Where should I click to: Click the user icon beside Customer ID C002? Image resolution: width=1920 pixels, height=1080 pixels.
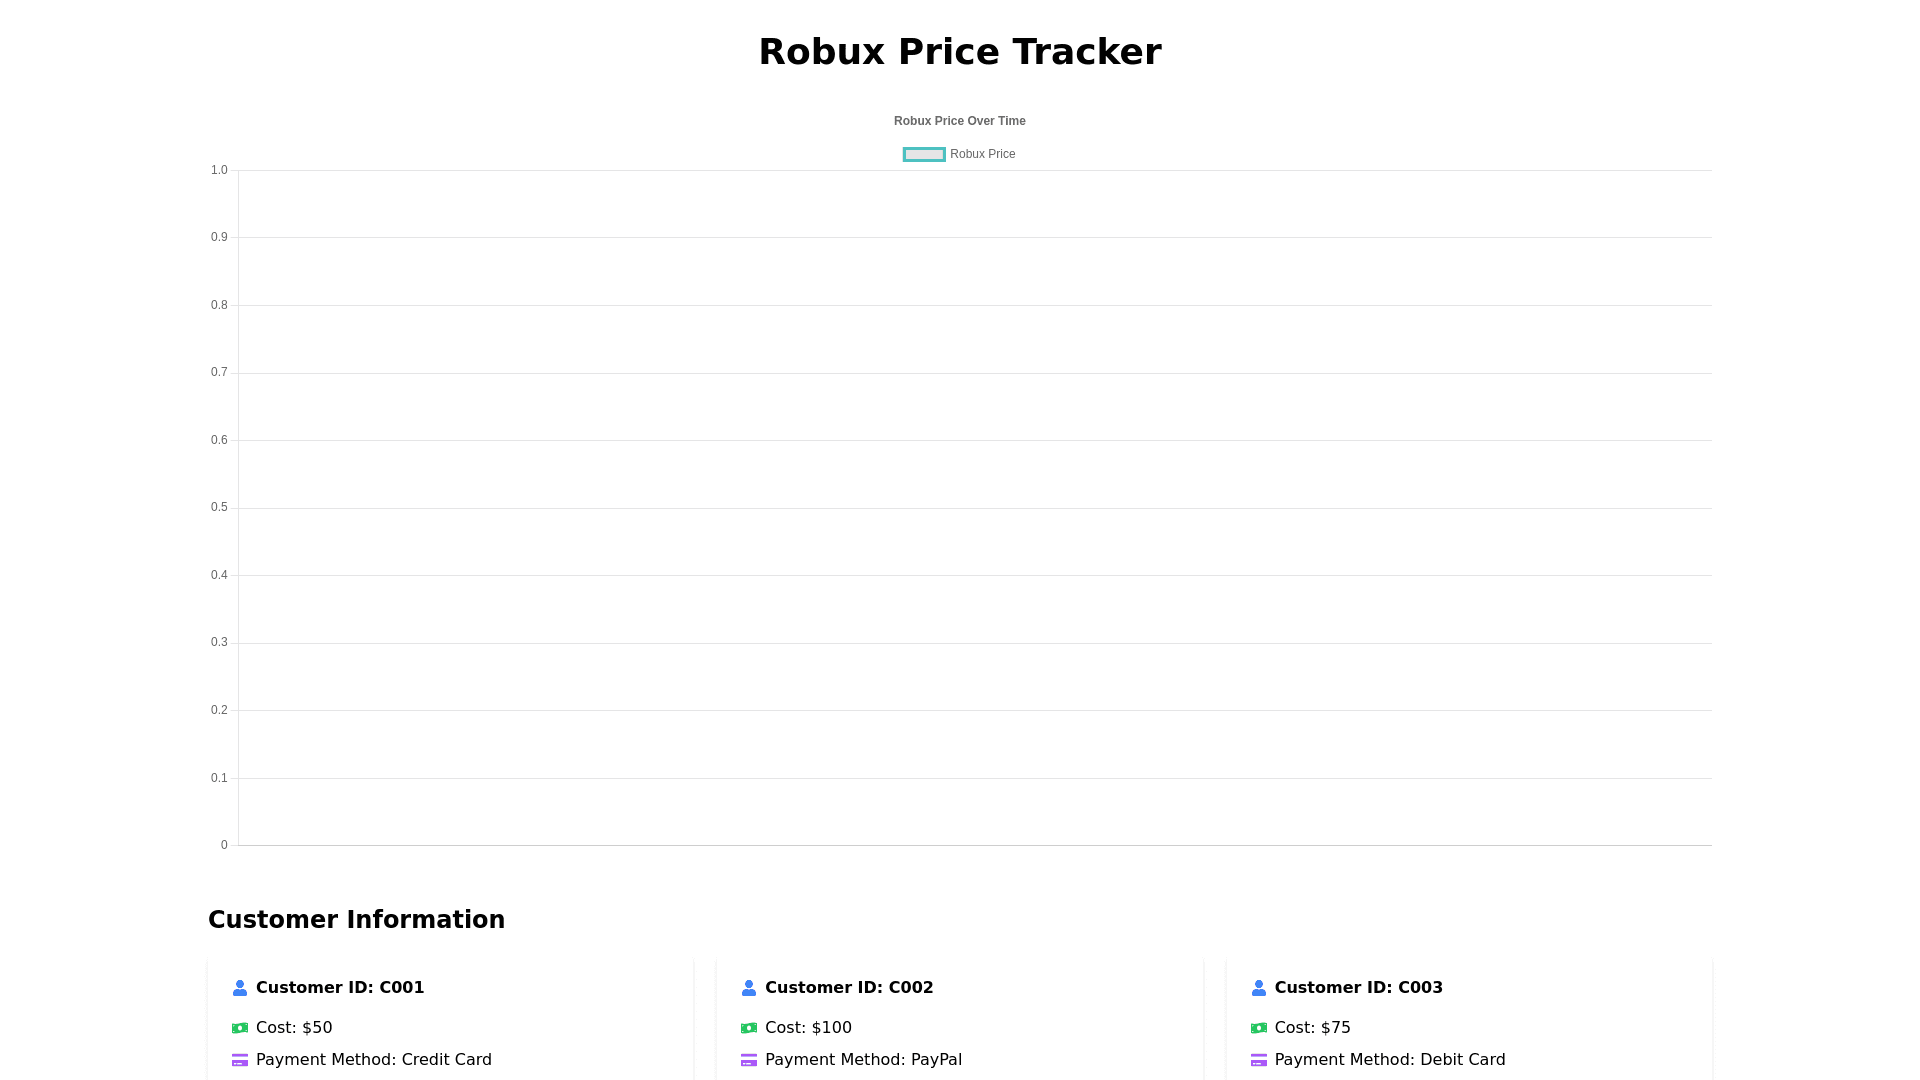pos(749,988)
